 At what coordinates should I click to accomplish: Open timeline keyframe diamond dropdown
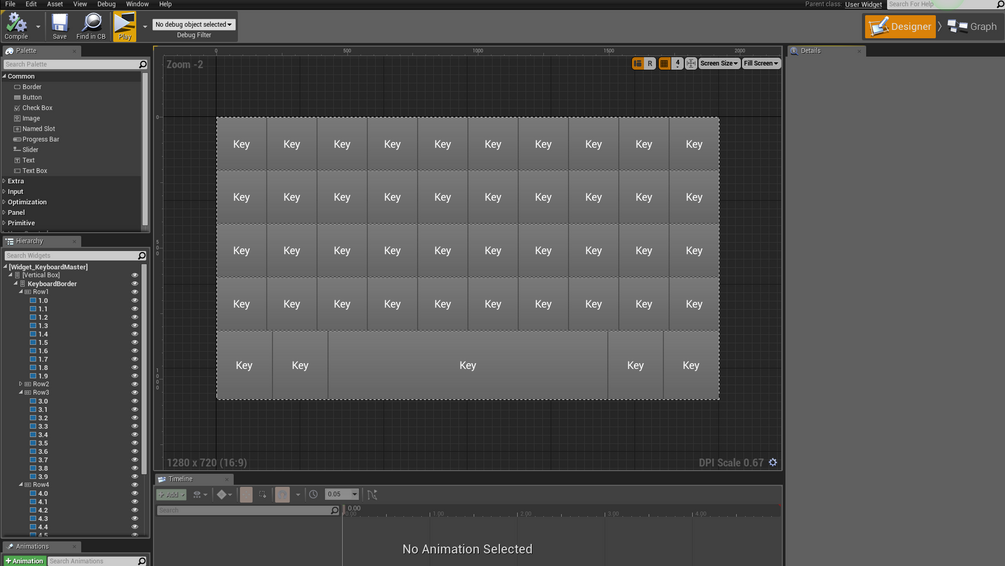[224, 494]
